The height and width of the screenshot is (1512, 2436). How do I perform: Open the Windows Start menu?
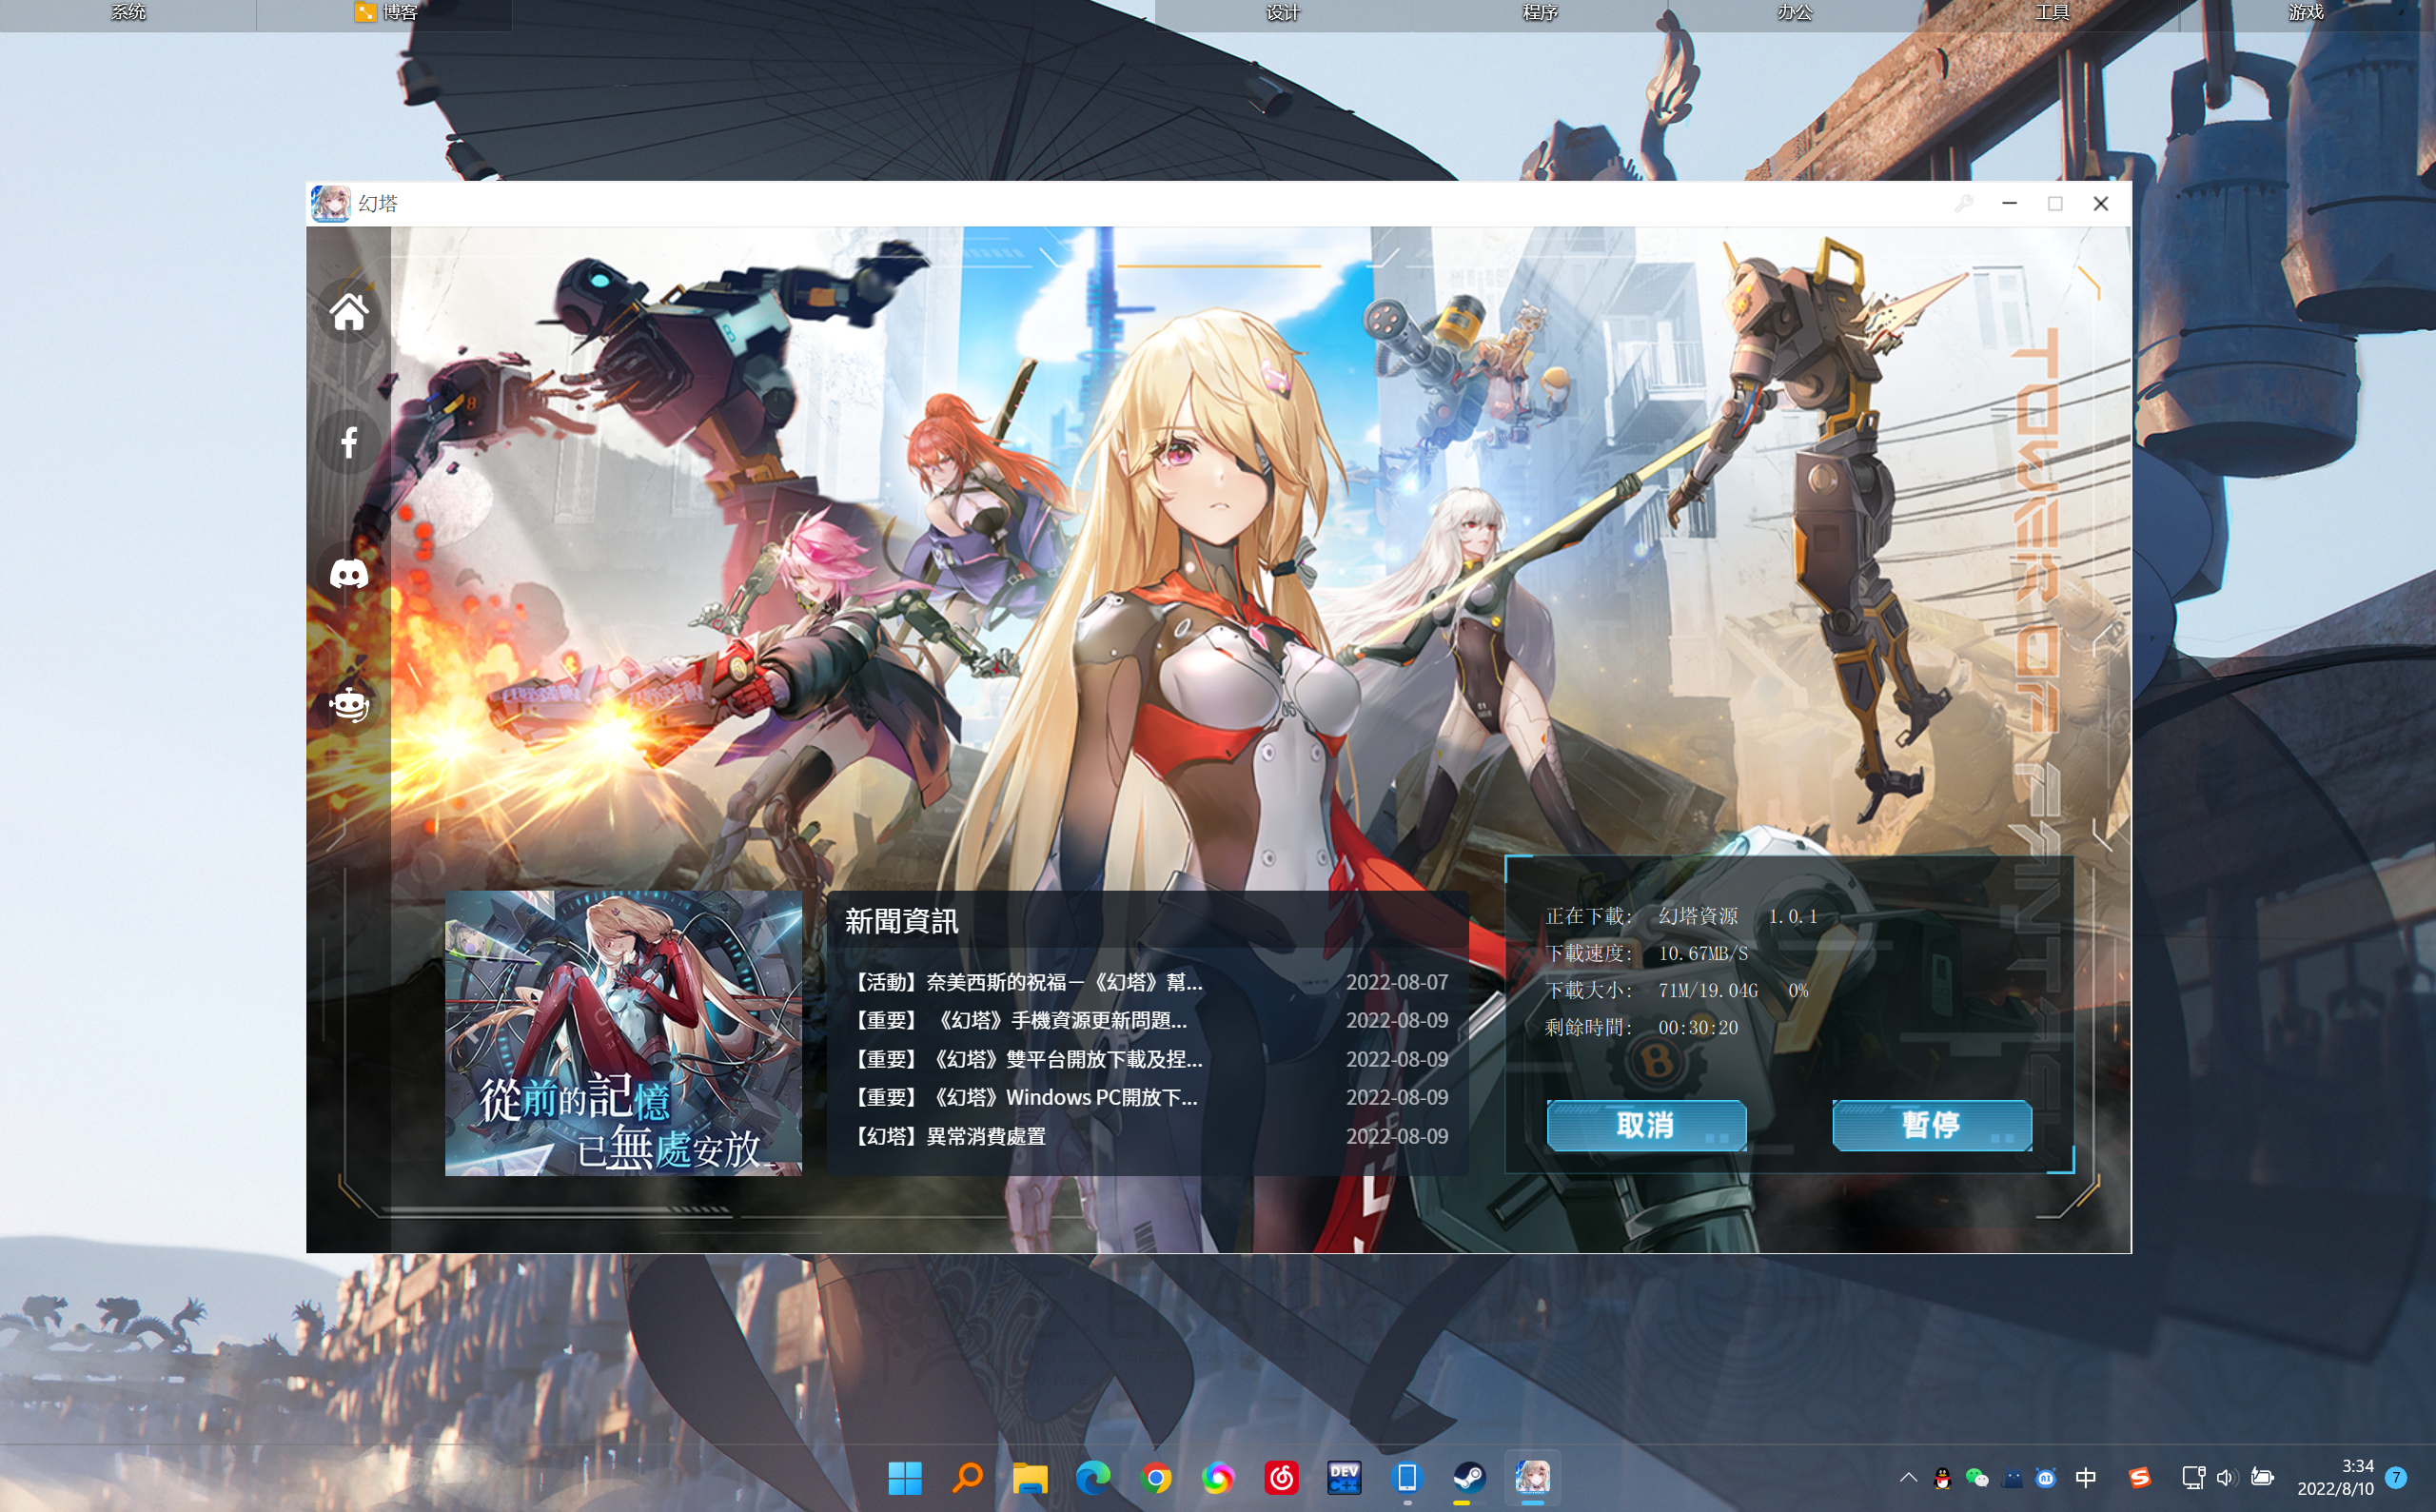click(905, 1477)
